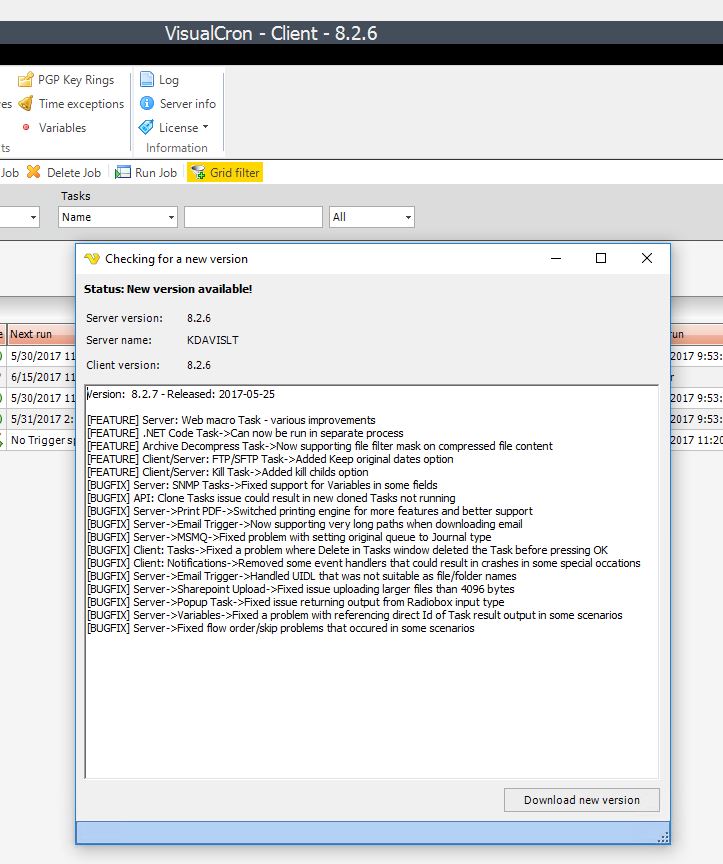723x864 pixels.
Task: Select the No Trigger row in grid
Action: [38, 440]
